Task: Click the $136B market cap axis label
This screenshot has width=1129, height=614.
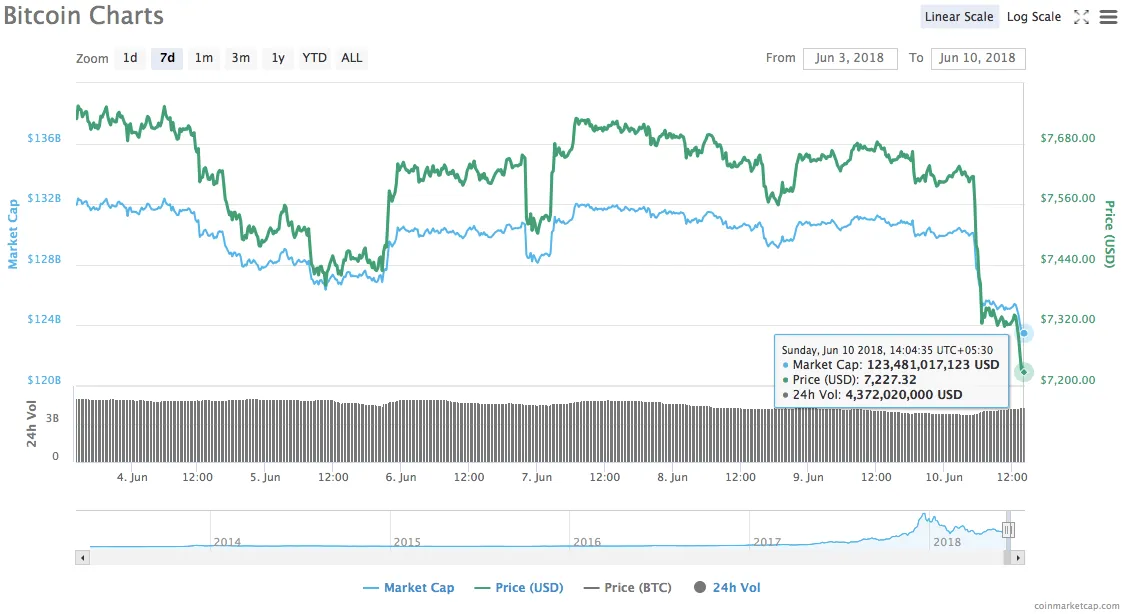Action: coord(44,138)
